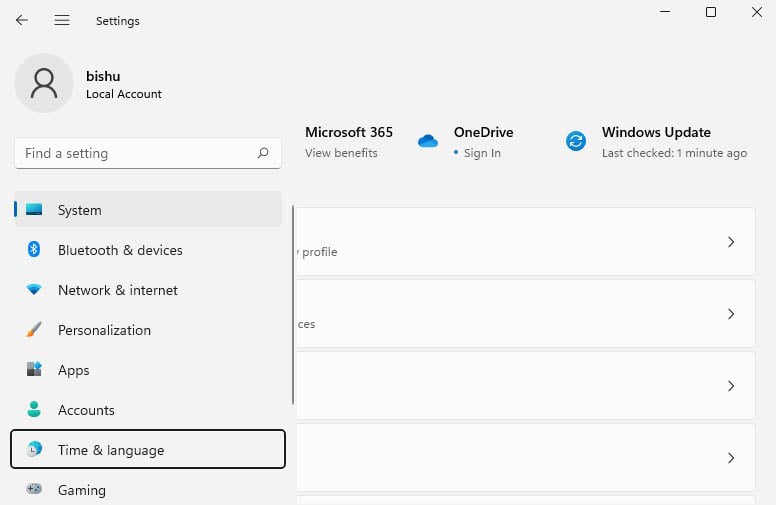Close the Settings window
776x505 pixels.
(x=757, y=12)
